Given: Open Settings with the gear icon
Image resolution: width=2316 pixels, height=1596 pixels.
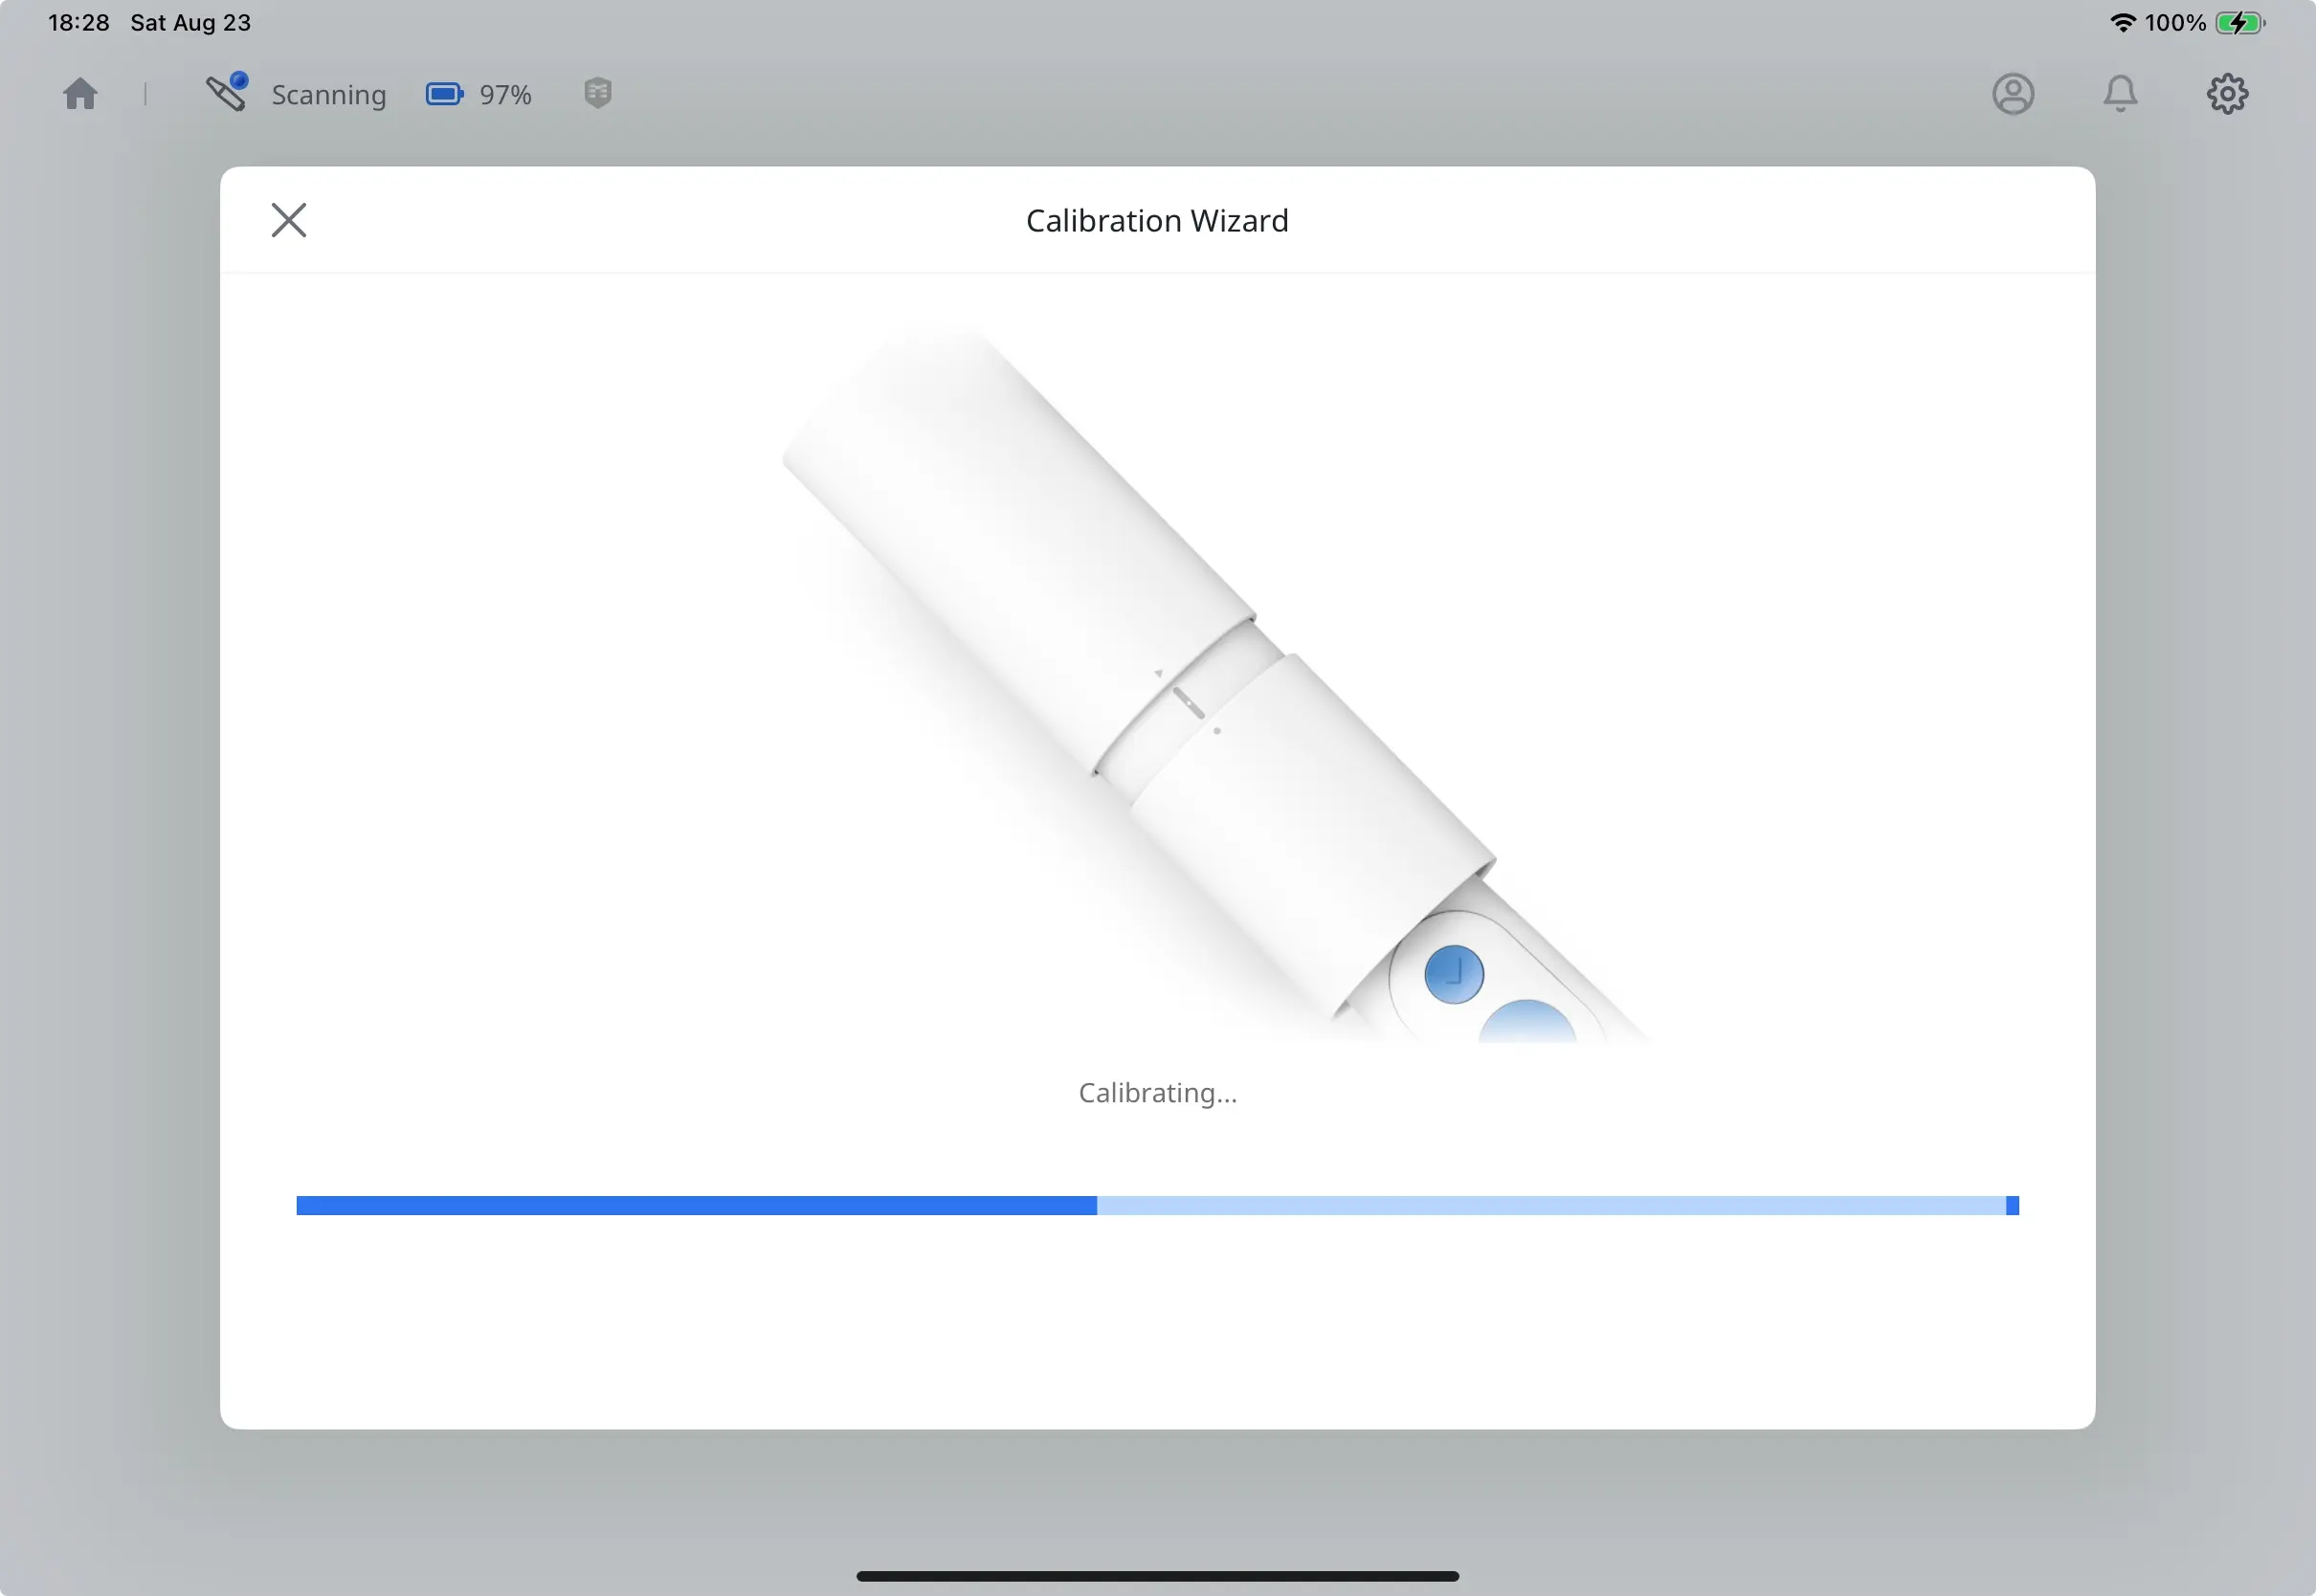Looking at the screenshot, I should [2228, 93].
